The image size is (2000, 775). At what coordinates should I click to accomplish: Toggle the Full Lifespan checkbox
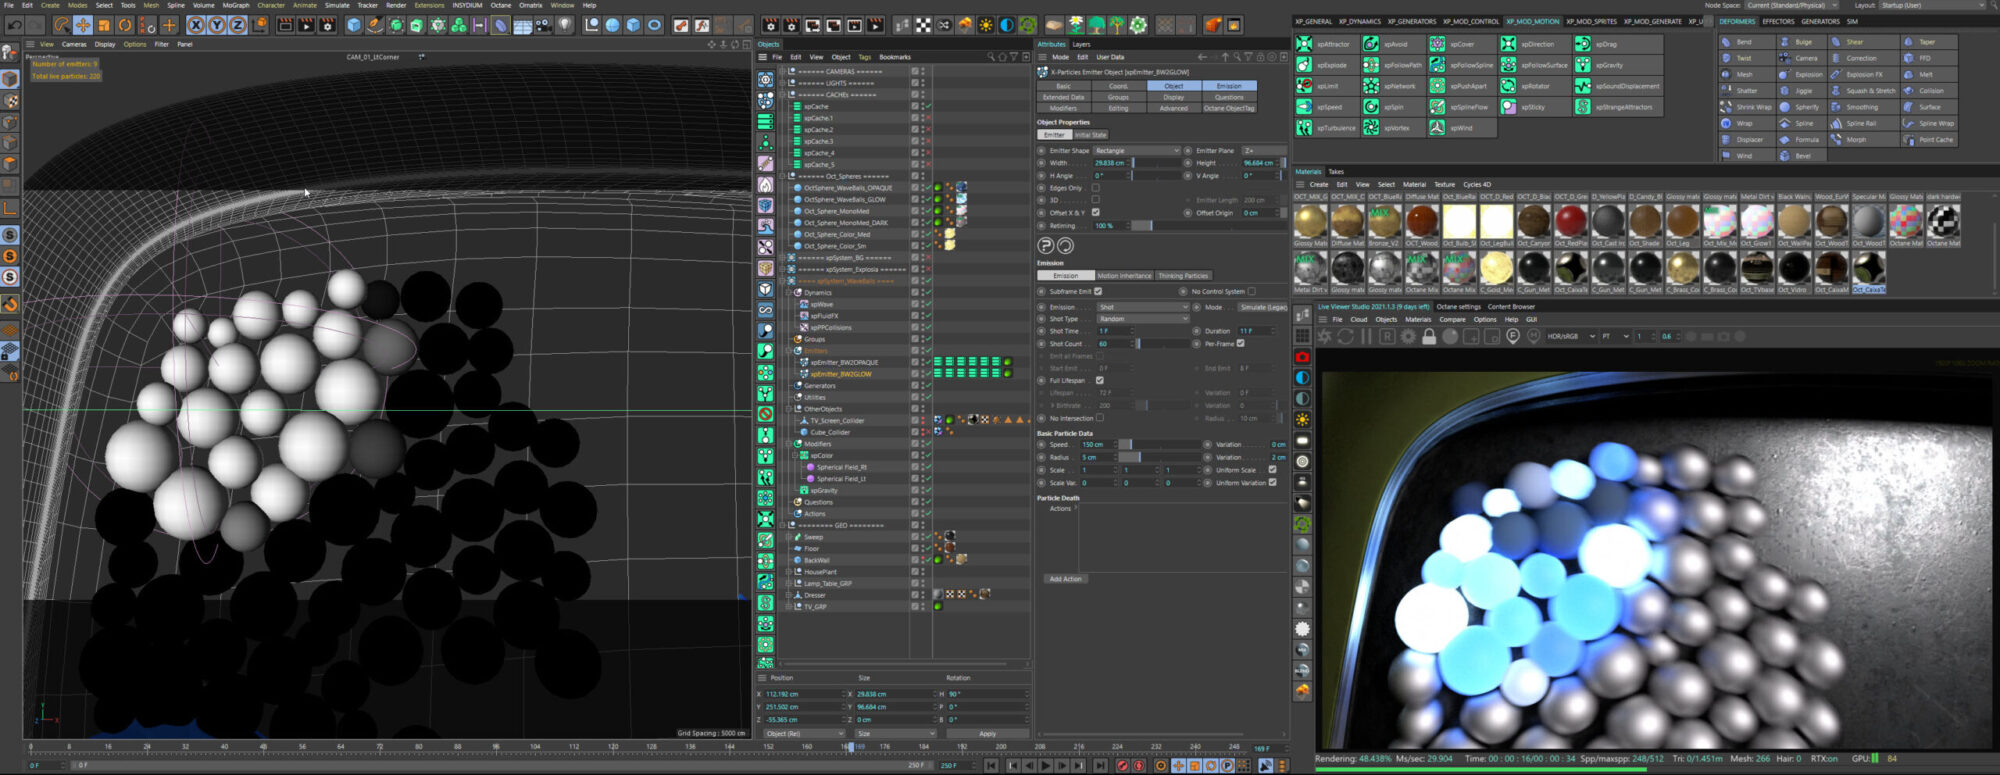(x=1099, y=381)
